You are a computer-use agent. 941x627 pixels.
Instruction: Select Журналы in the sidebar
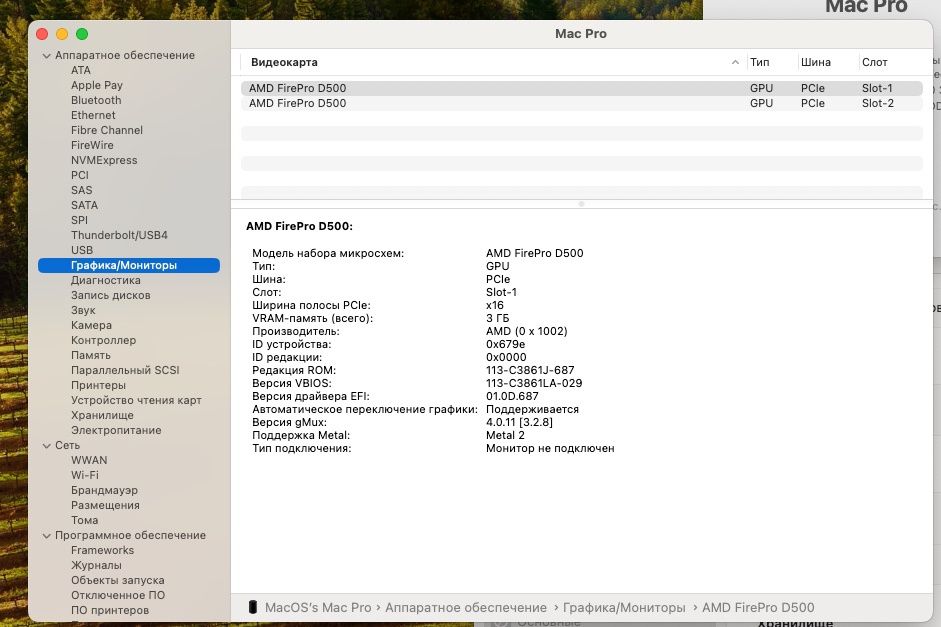coord(96,565)
